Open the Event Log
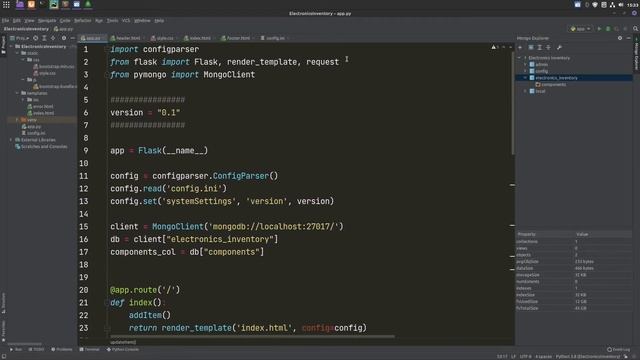 click(618, 349)
